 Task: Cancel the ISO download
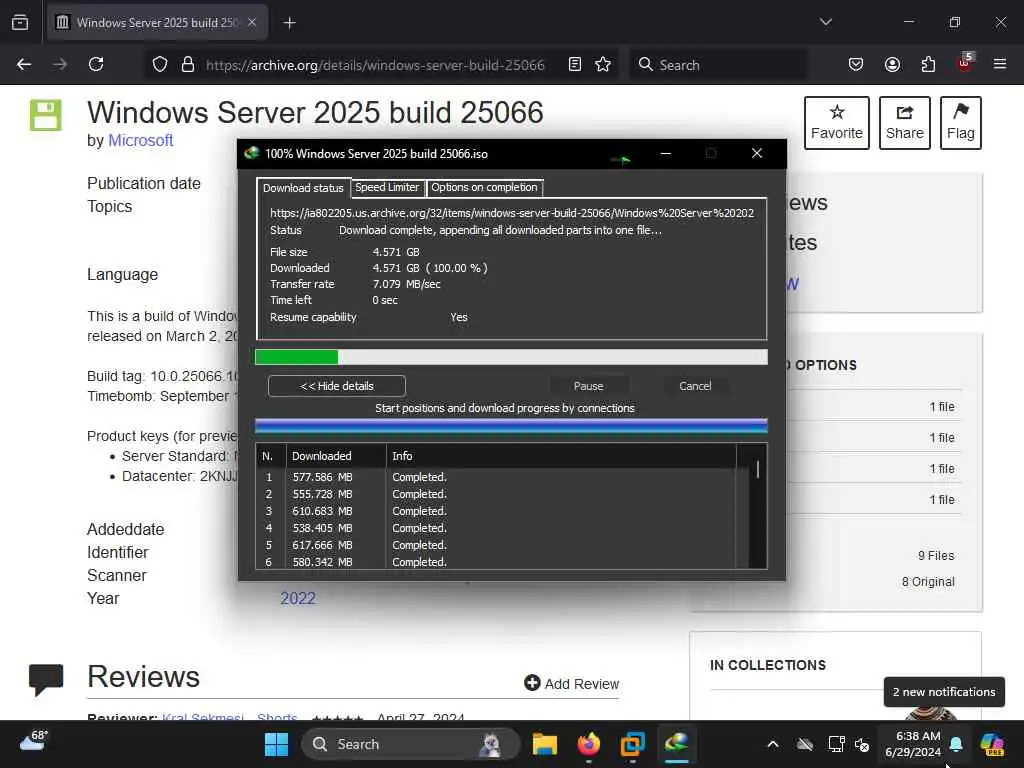[695, 386]
